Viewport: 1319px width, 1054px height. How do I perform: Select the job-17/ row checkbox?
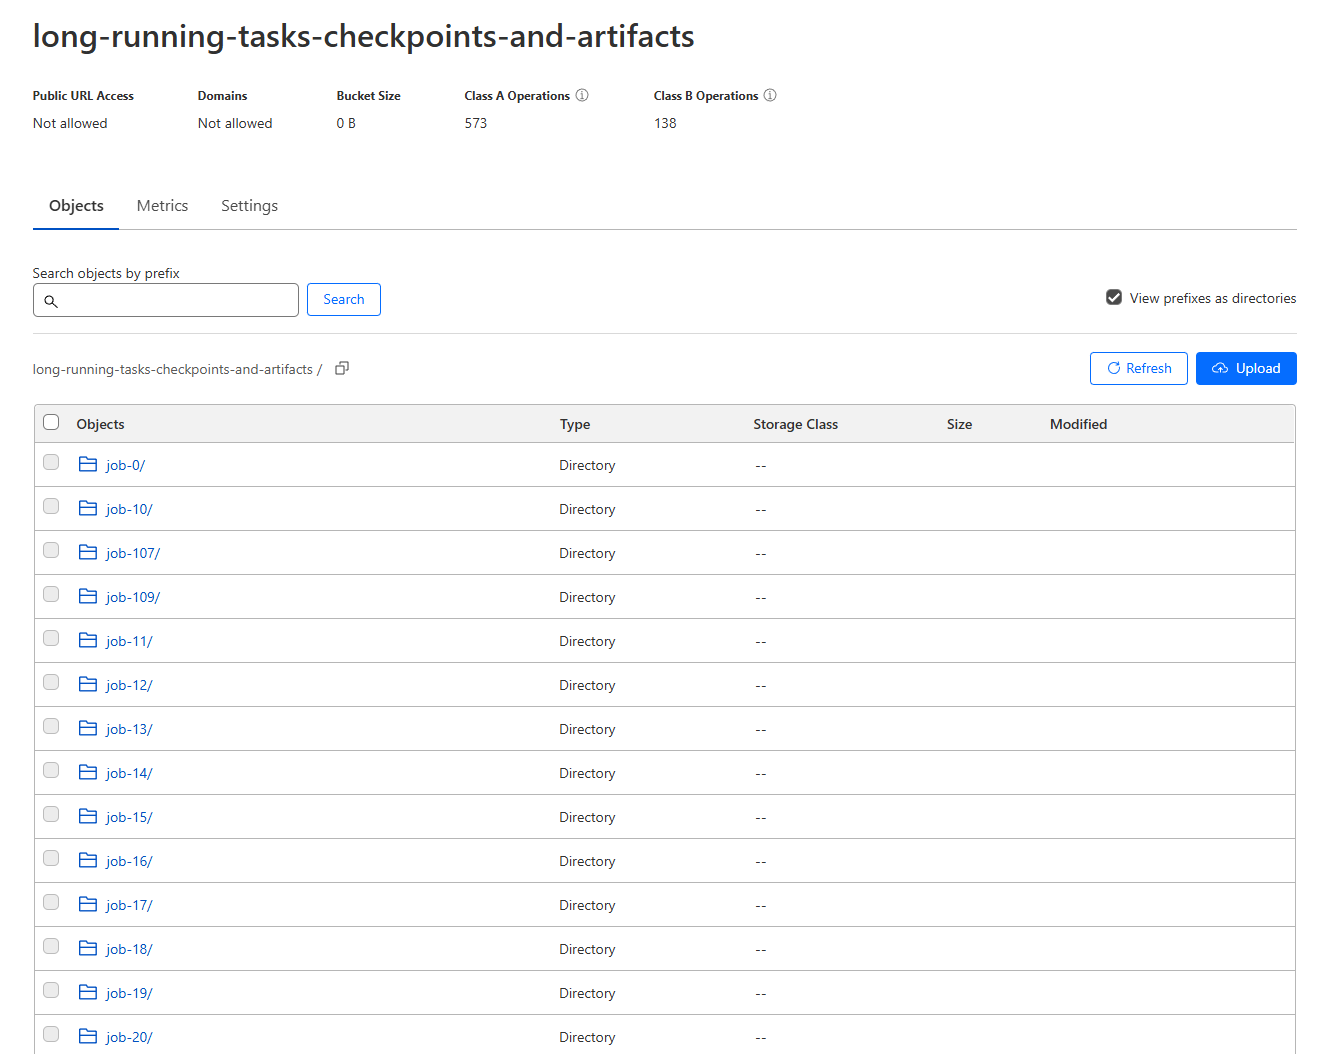click(x=51, y=902)
